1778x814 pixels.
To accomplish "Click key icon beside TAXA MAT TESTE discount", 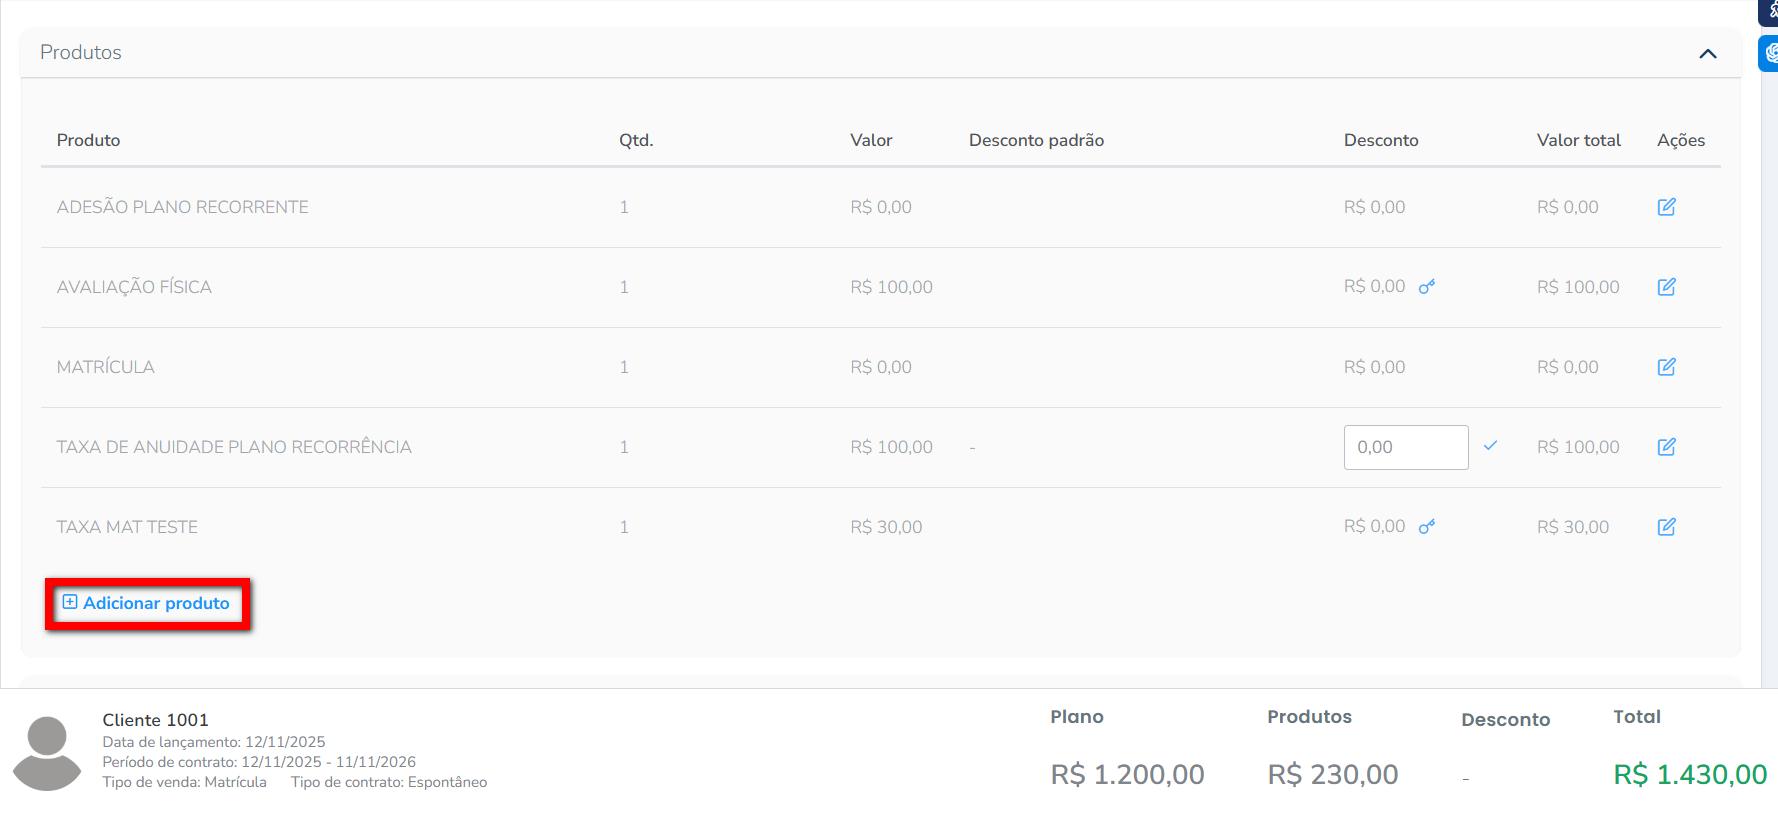I will coord(1427,527).
